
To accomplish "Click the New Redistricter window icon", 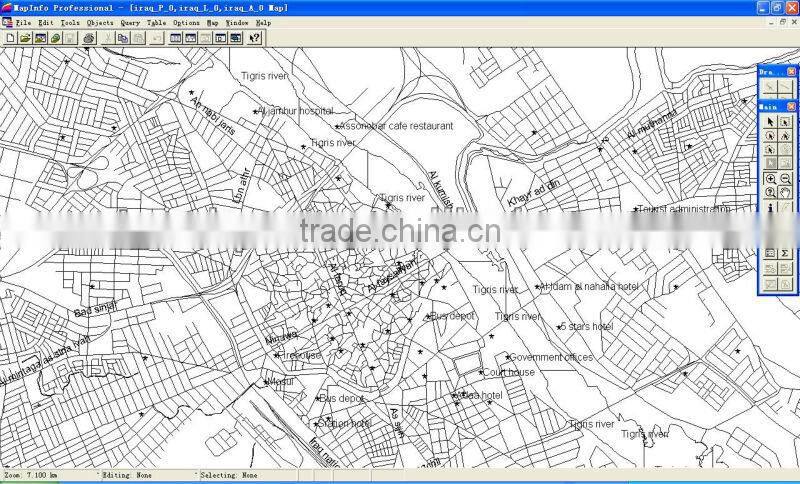I will [235, 38].
